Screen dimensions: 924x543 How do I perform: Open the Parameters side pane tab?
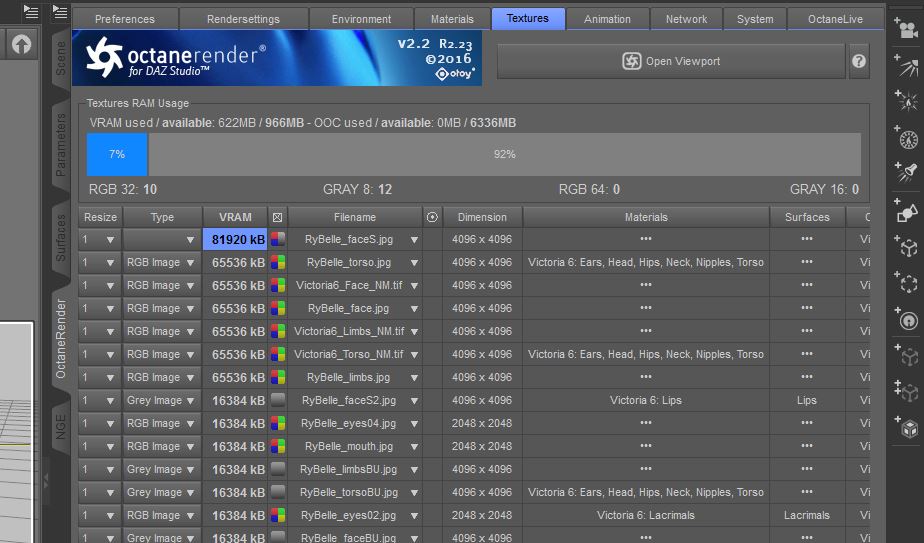(x=61, y=145)
